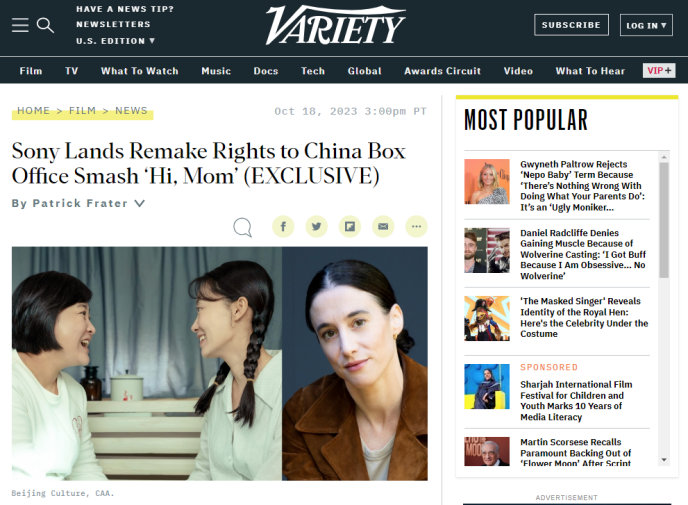Share article on Facebook
This screenshot has height=505, width=688.
pos(283,226)
